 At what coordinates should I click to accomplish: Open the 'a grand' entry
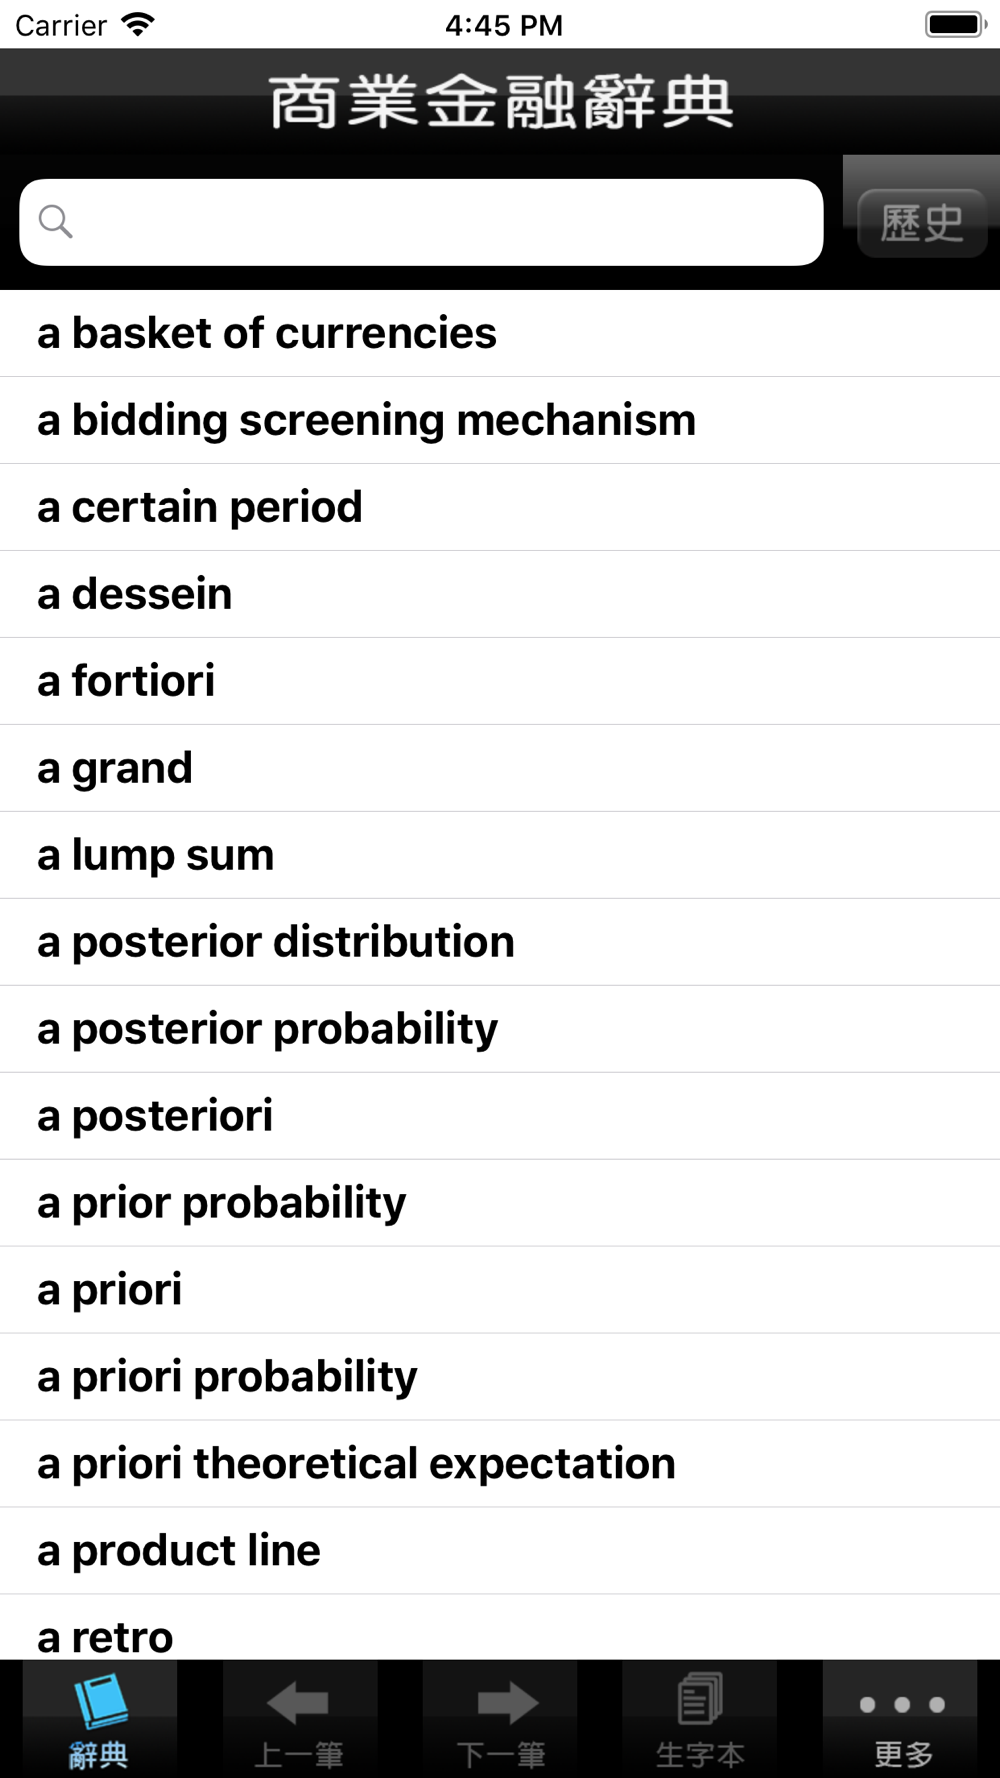pyautogui.click(x=500, y=768)
